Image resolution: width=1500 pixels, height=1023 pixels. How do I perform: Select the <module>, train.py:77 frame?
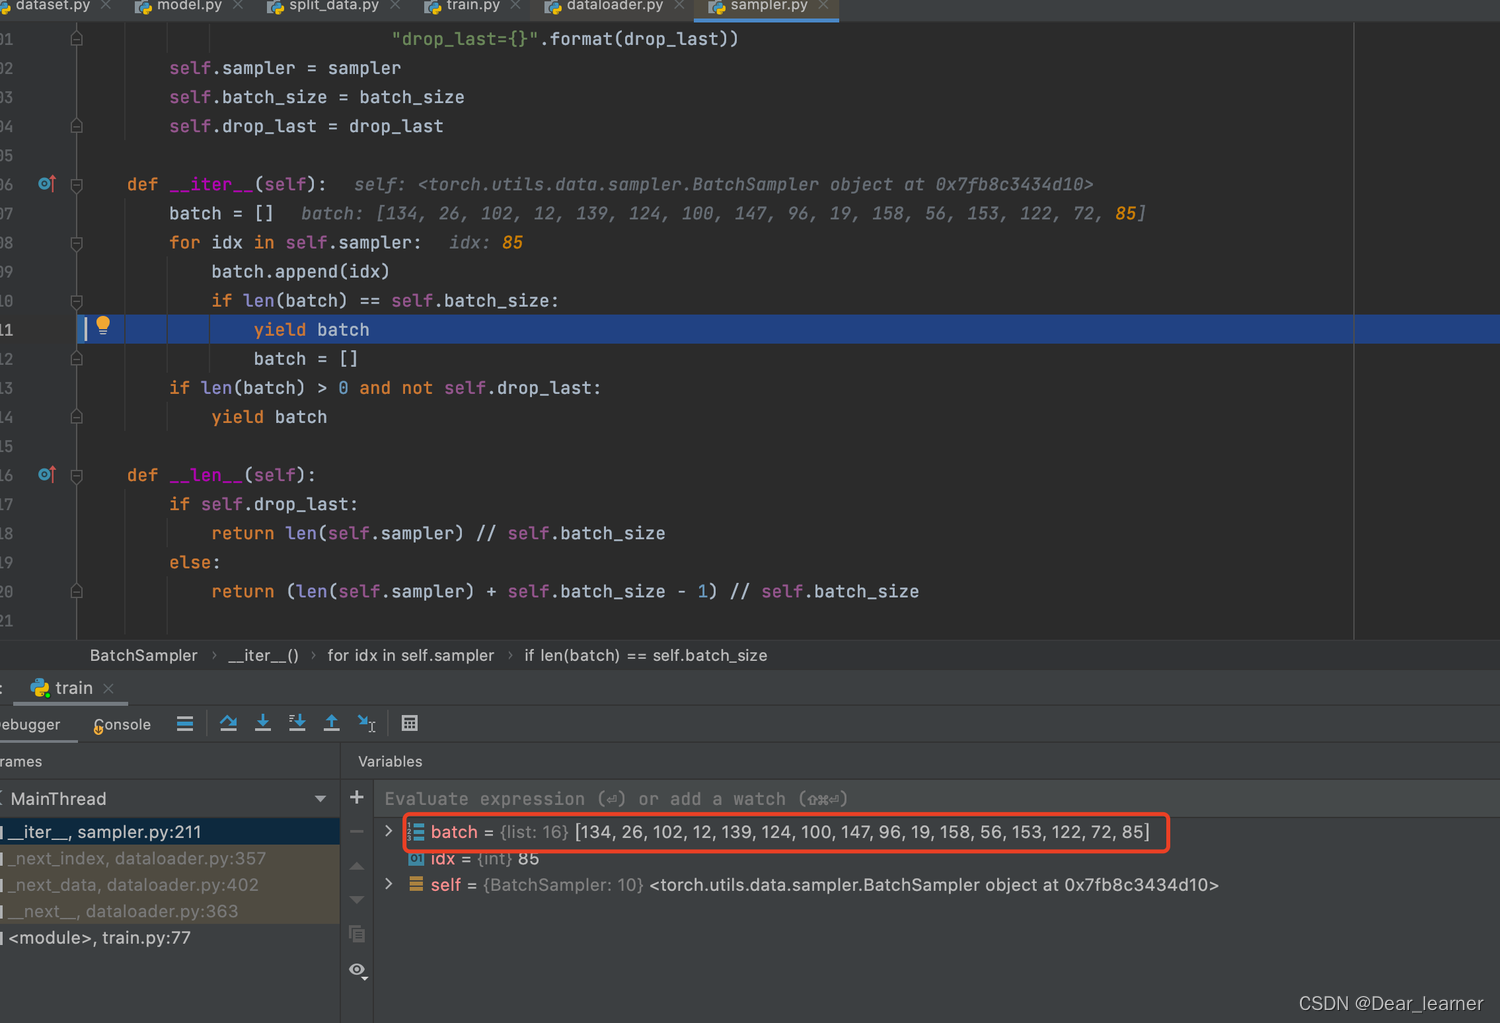[170, 937]
